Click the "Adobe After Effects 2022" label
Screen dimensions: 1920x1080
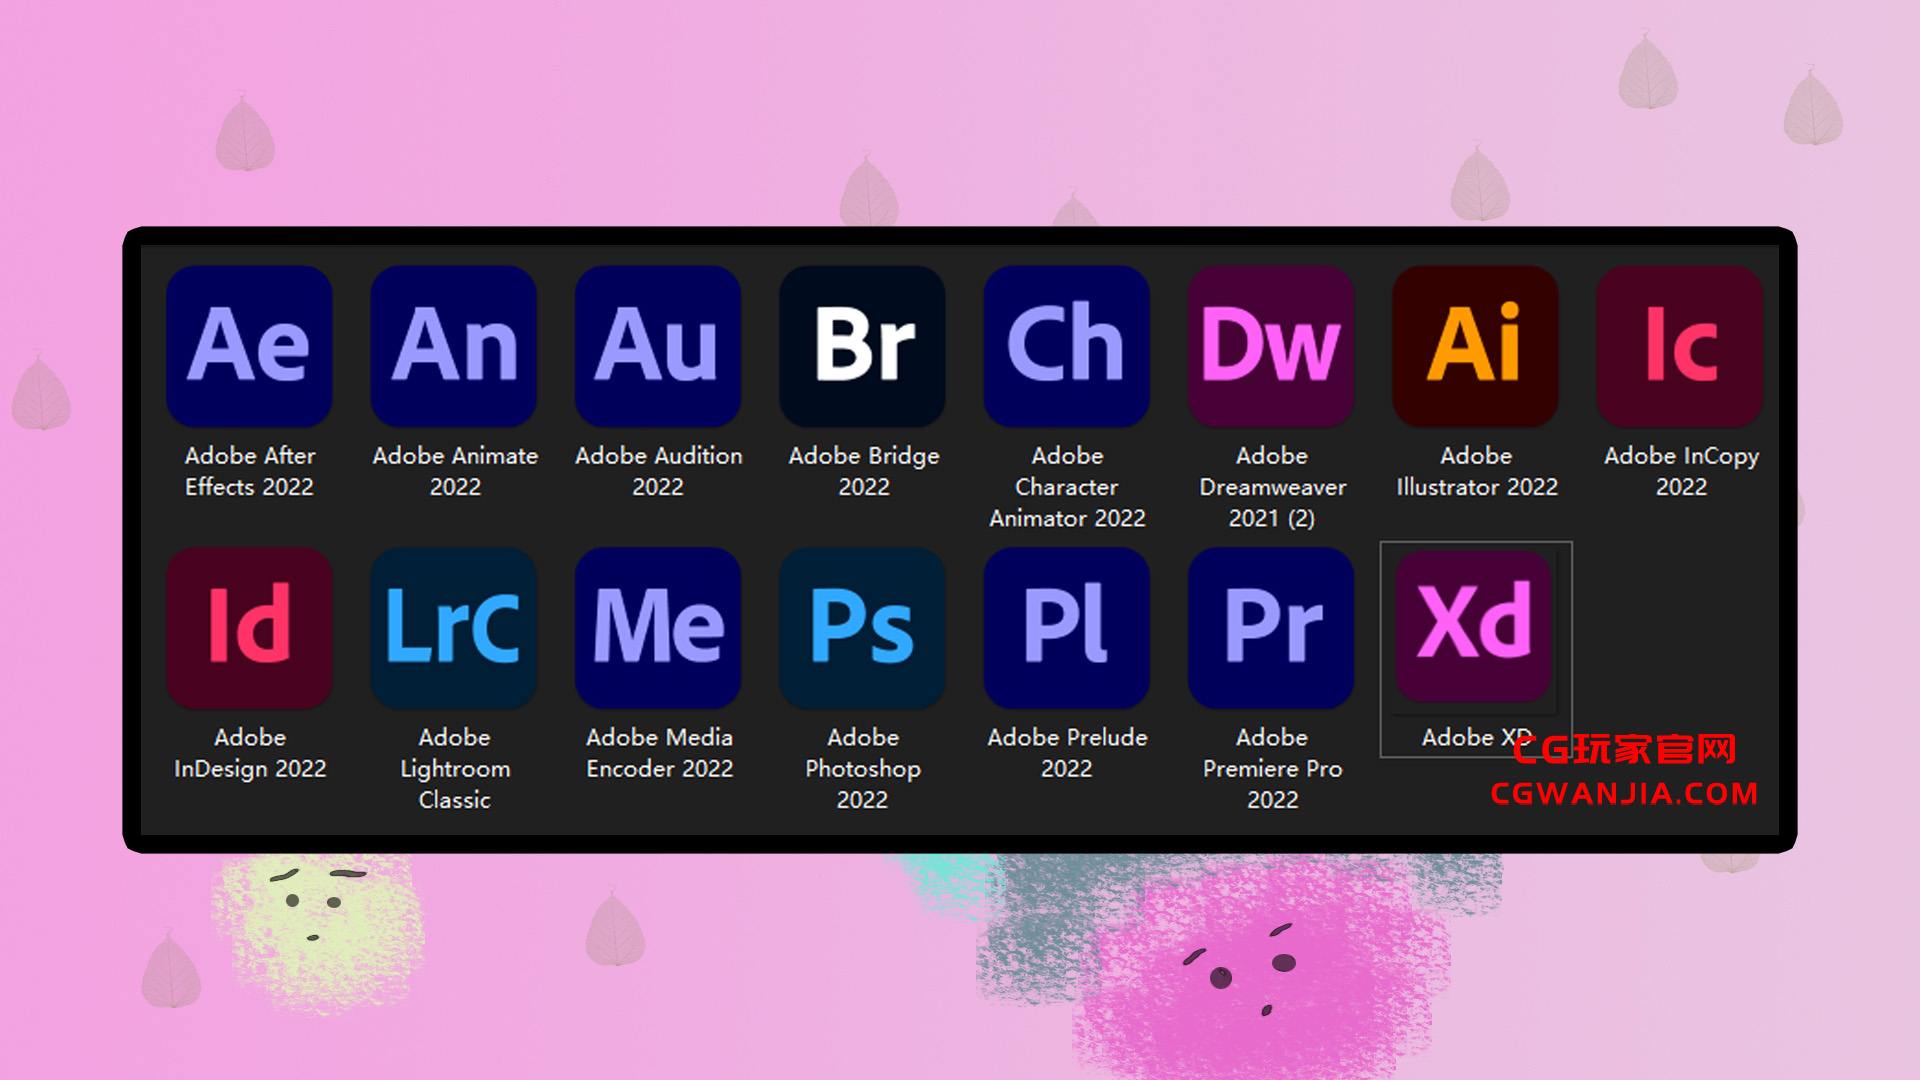click(x=250, y=471)
